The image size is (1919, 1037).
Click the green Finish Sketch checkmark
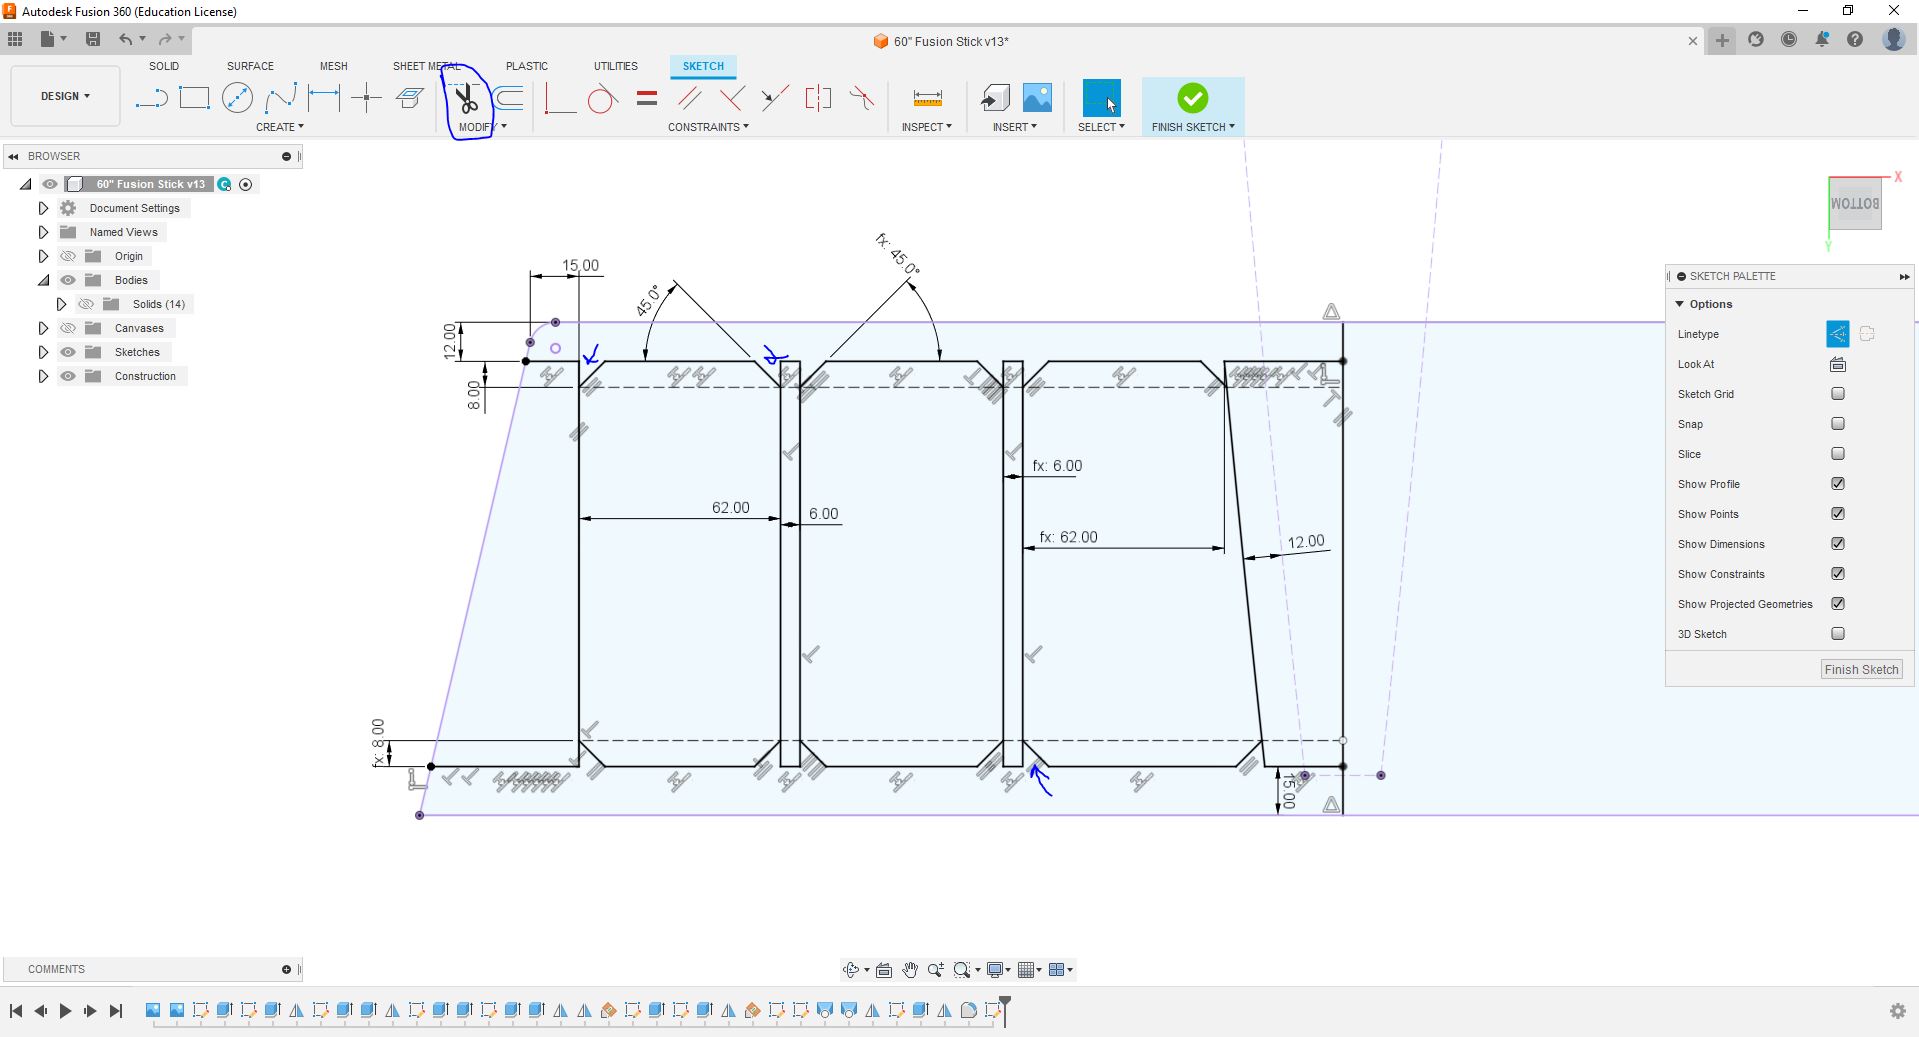coord(1192,98)
